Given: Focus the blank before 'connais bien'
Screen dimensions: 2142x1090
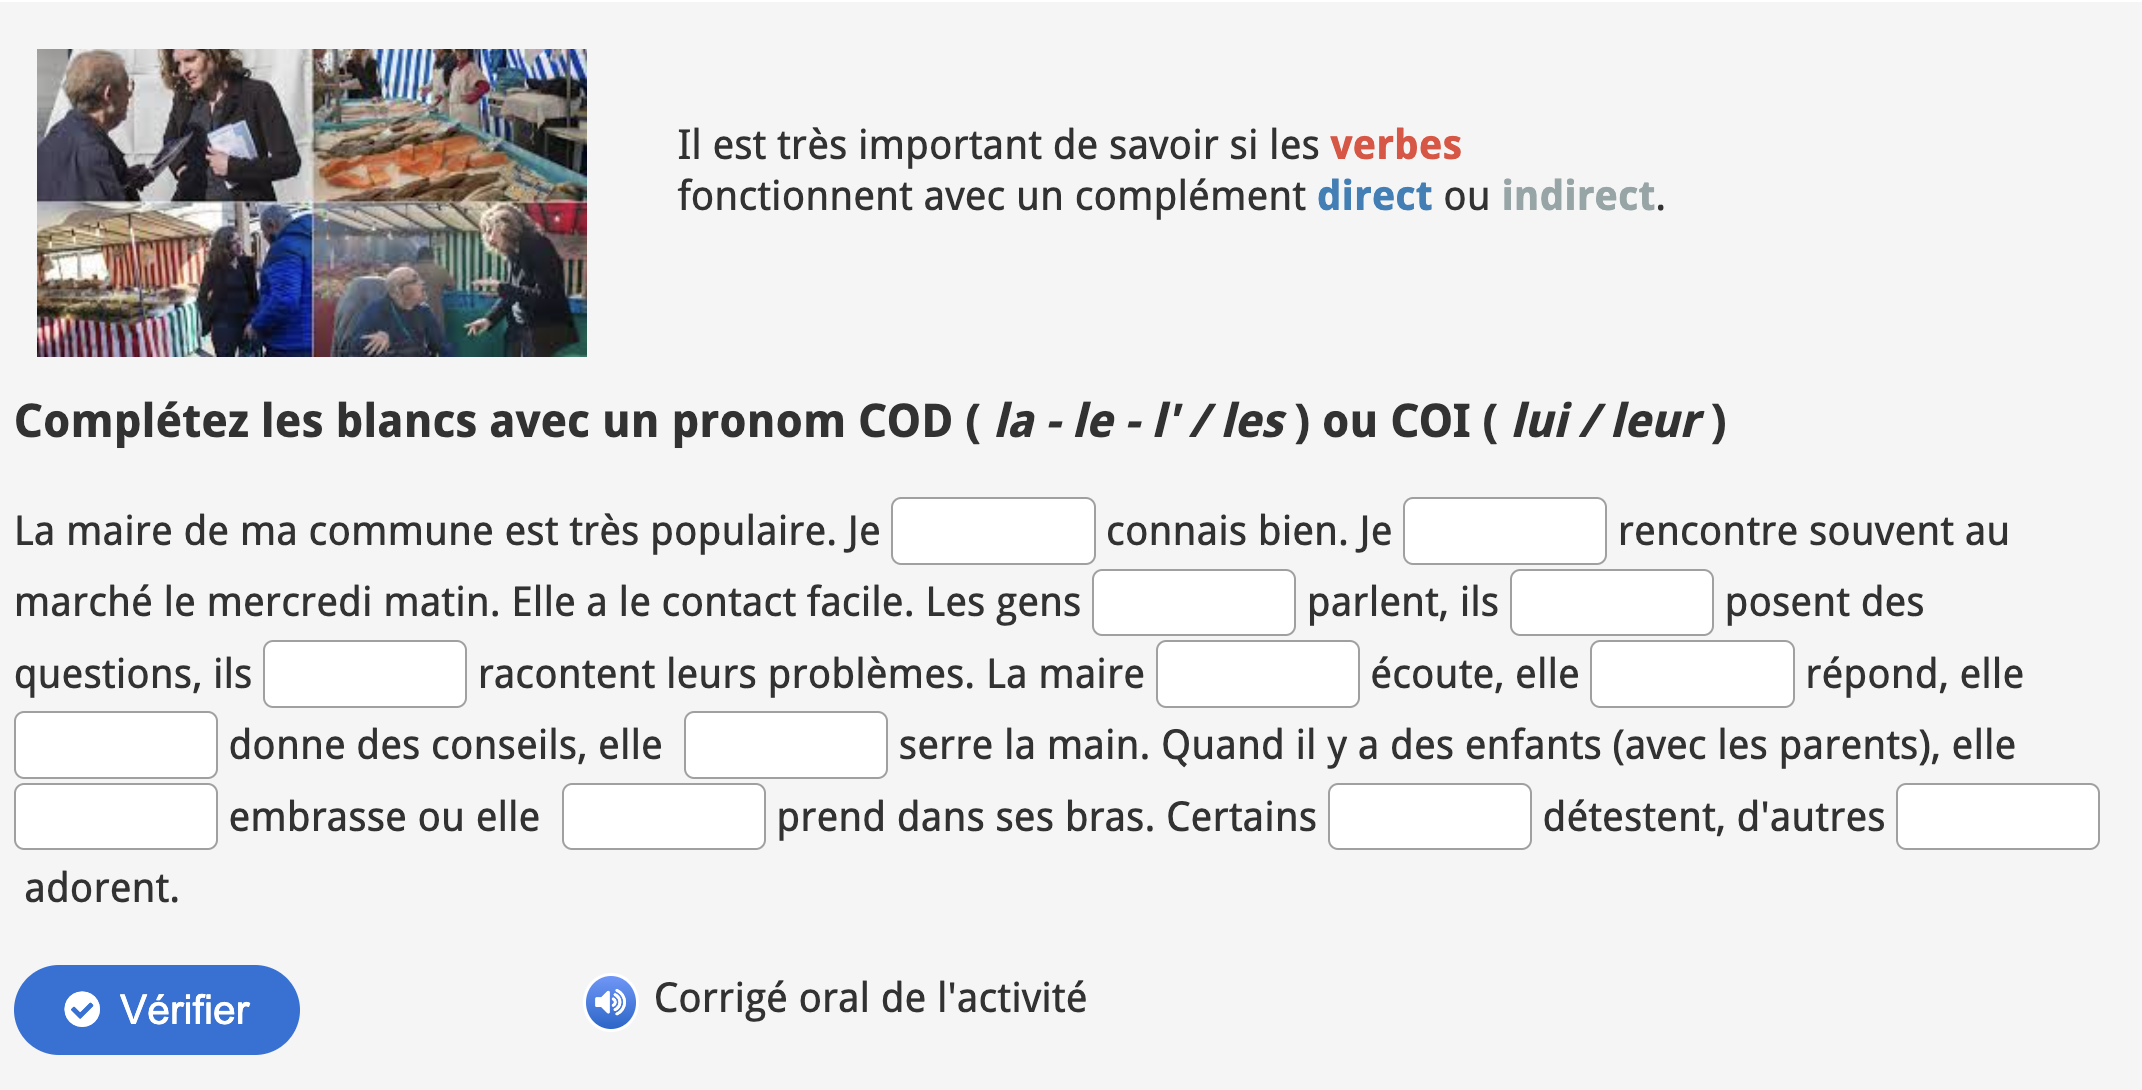Looking at the screenshot, I should tap(993, 531).
